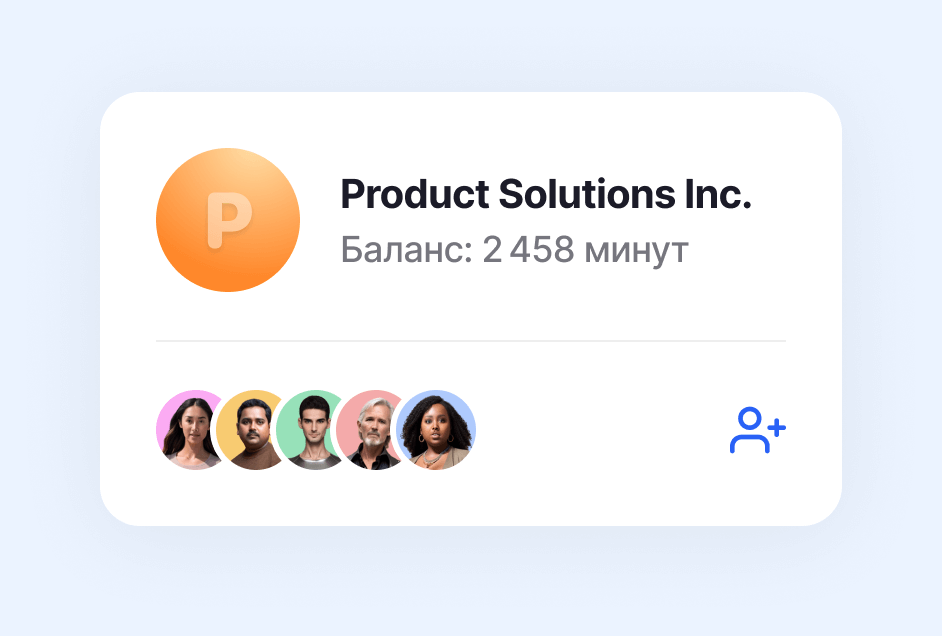Click the word Баланс

407,250
